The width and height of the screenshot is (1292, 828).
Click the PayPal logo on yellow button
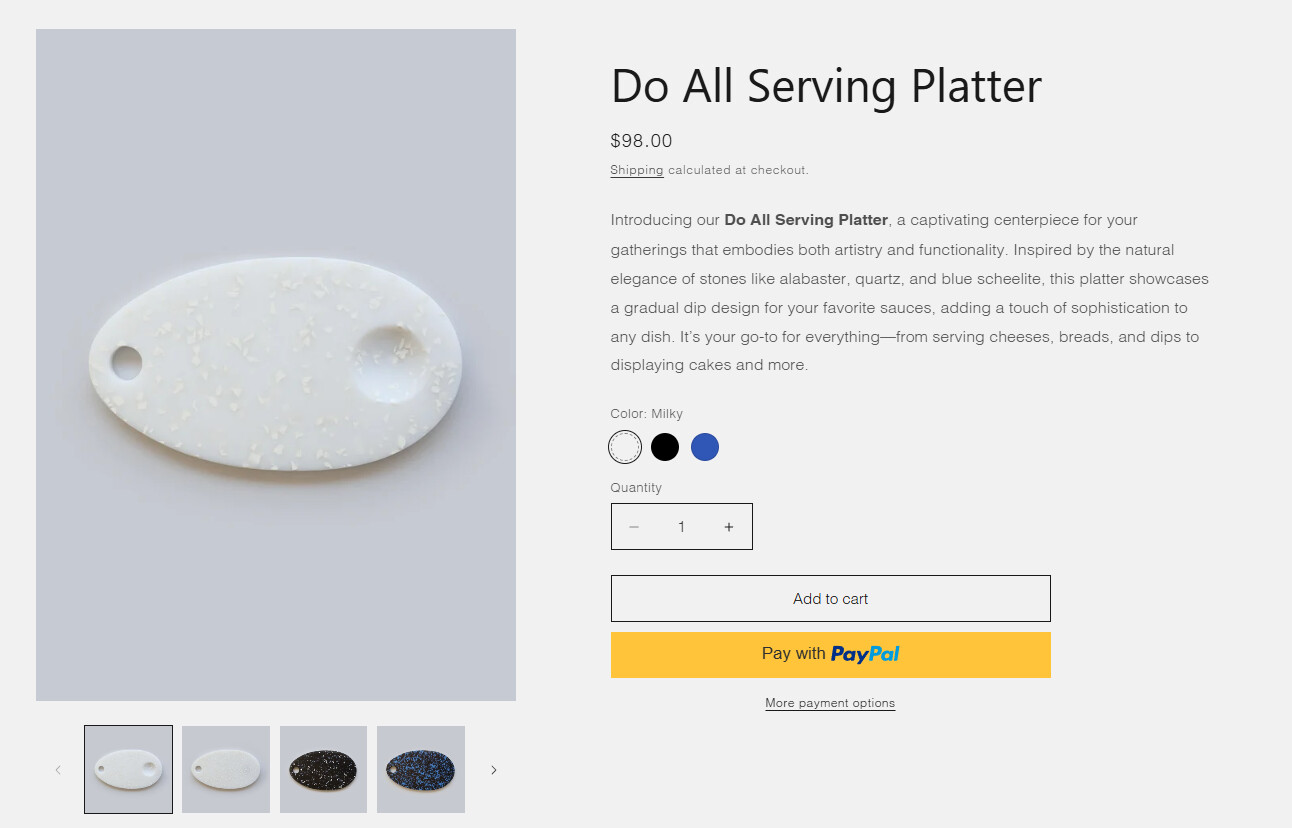(865, 655)
